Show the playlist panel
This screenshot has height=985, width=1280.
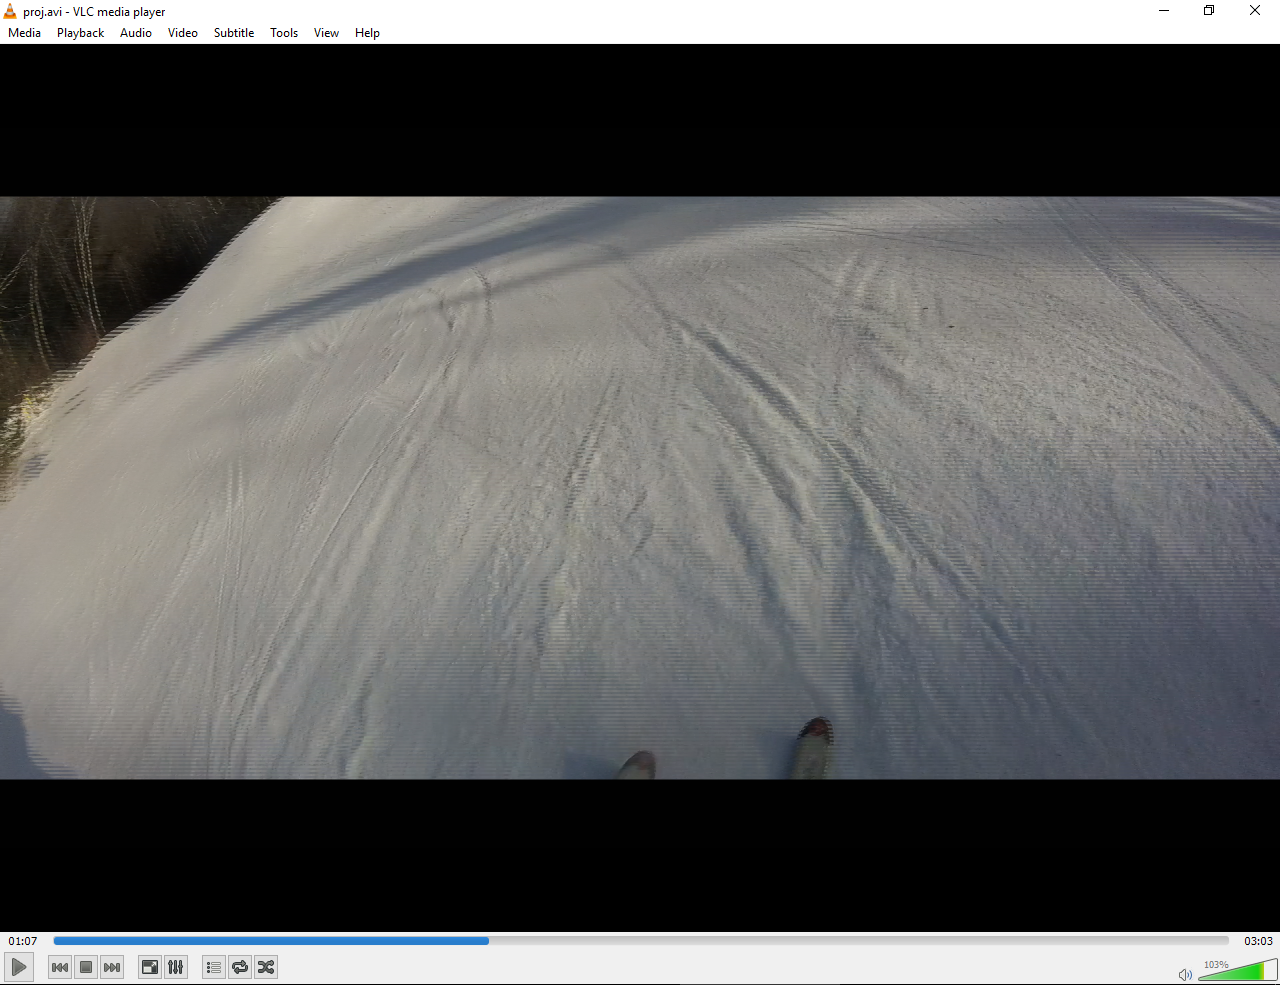tap(214, 967)
